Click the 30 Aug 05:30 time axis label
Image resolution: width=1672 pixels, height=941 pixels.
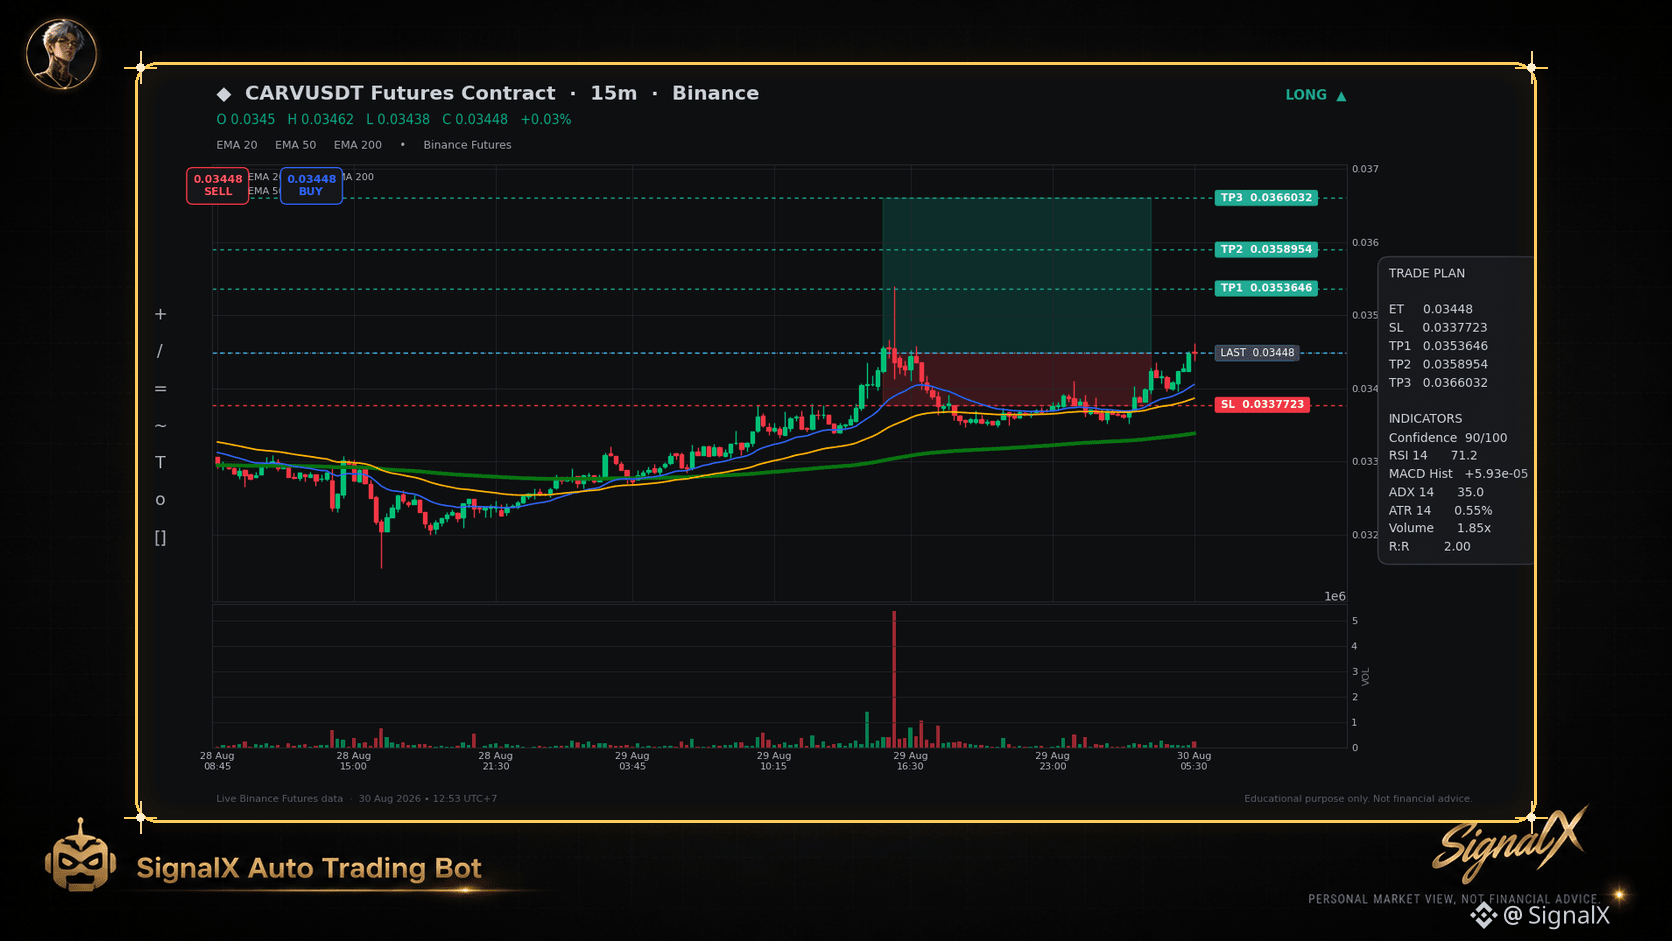[x=1194, y=761]
